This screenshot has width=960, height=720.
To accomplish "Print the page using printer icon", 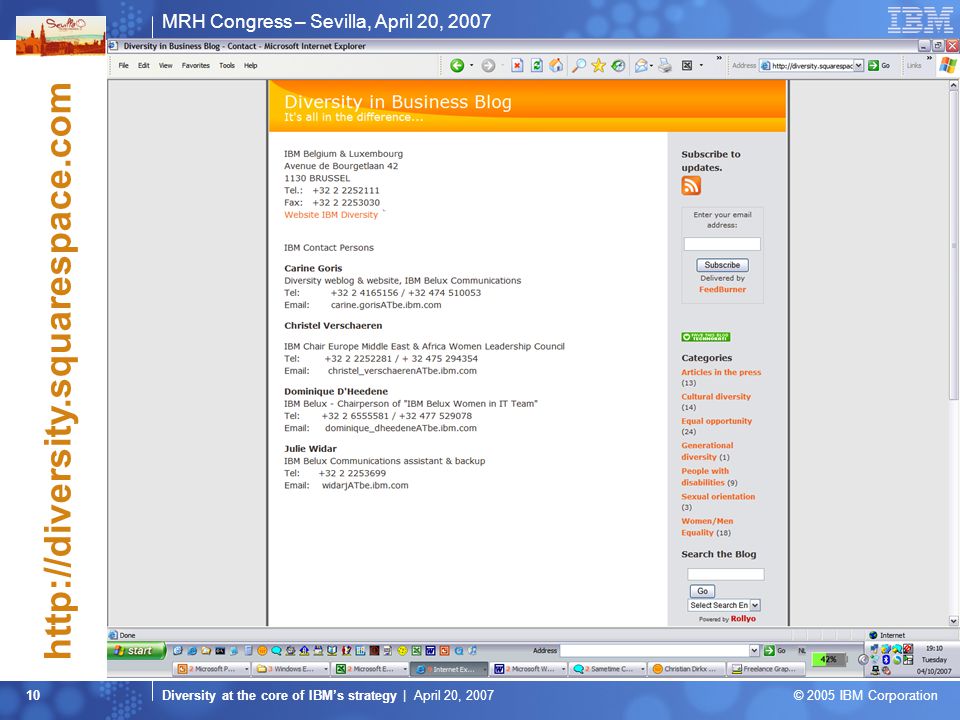I will click(665, 66).
